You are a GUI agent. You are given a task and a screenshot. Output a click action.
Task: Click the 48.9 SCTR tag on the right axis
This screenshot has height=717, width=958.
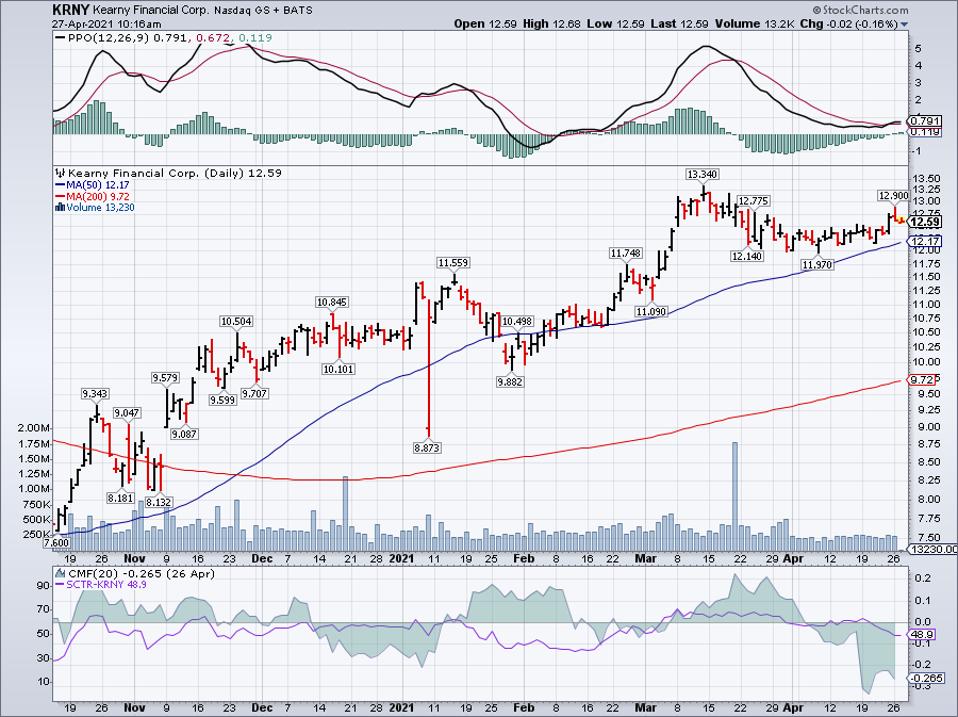(x=921, y=635)
